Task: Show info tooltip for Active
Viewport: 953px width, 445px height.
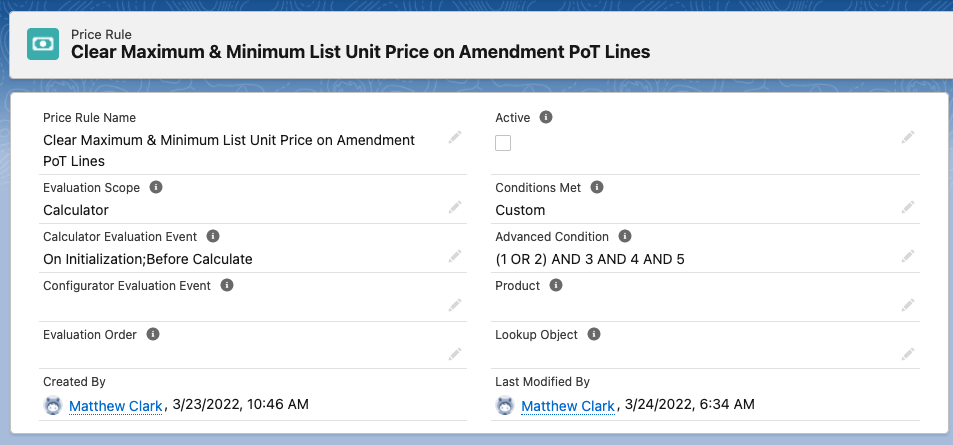Action: tap(546, 117)
